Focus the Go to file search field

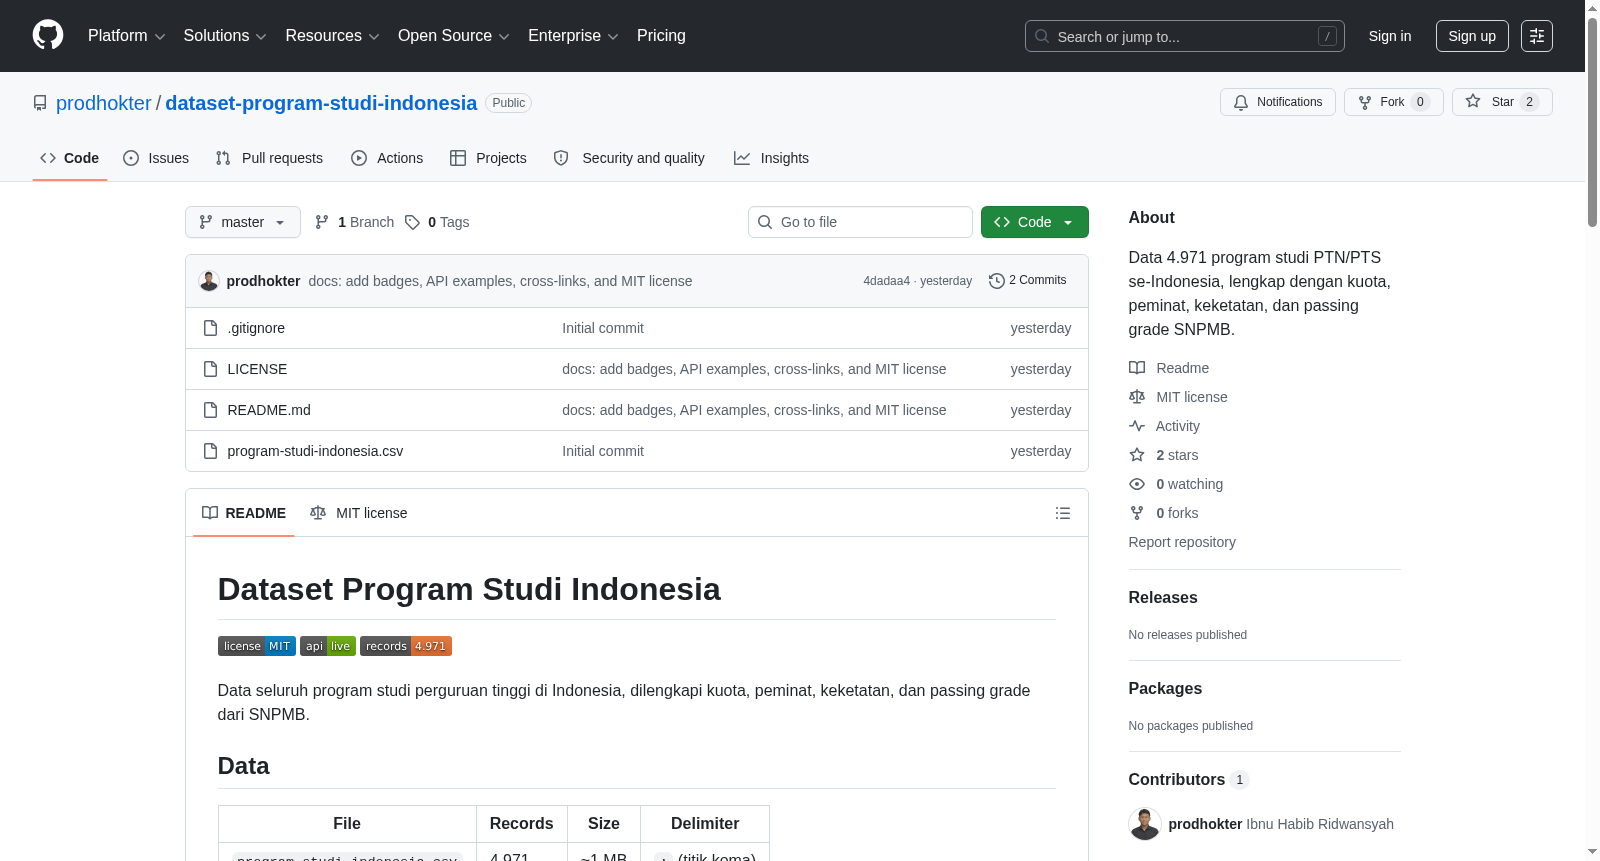pos(860,222)
